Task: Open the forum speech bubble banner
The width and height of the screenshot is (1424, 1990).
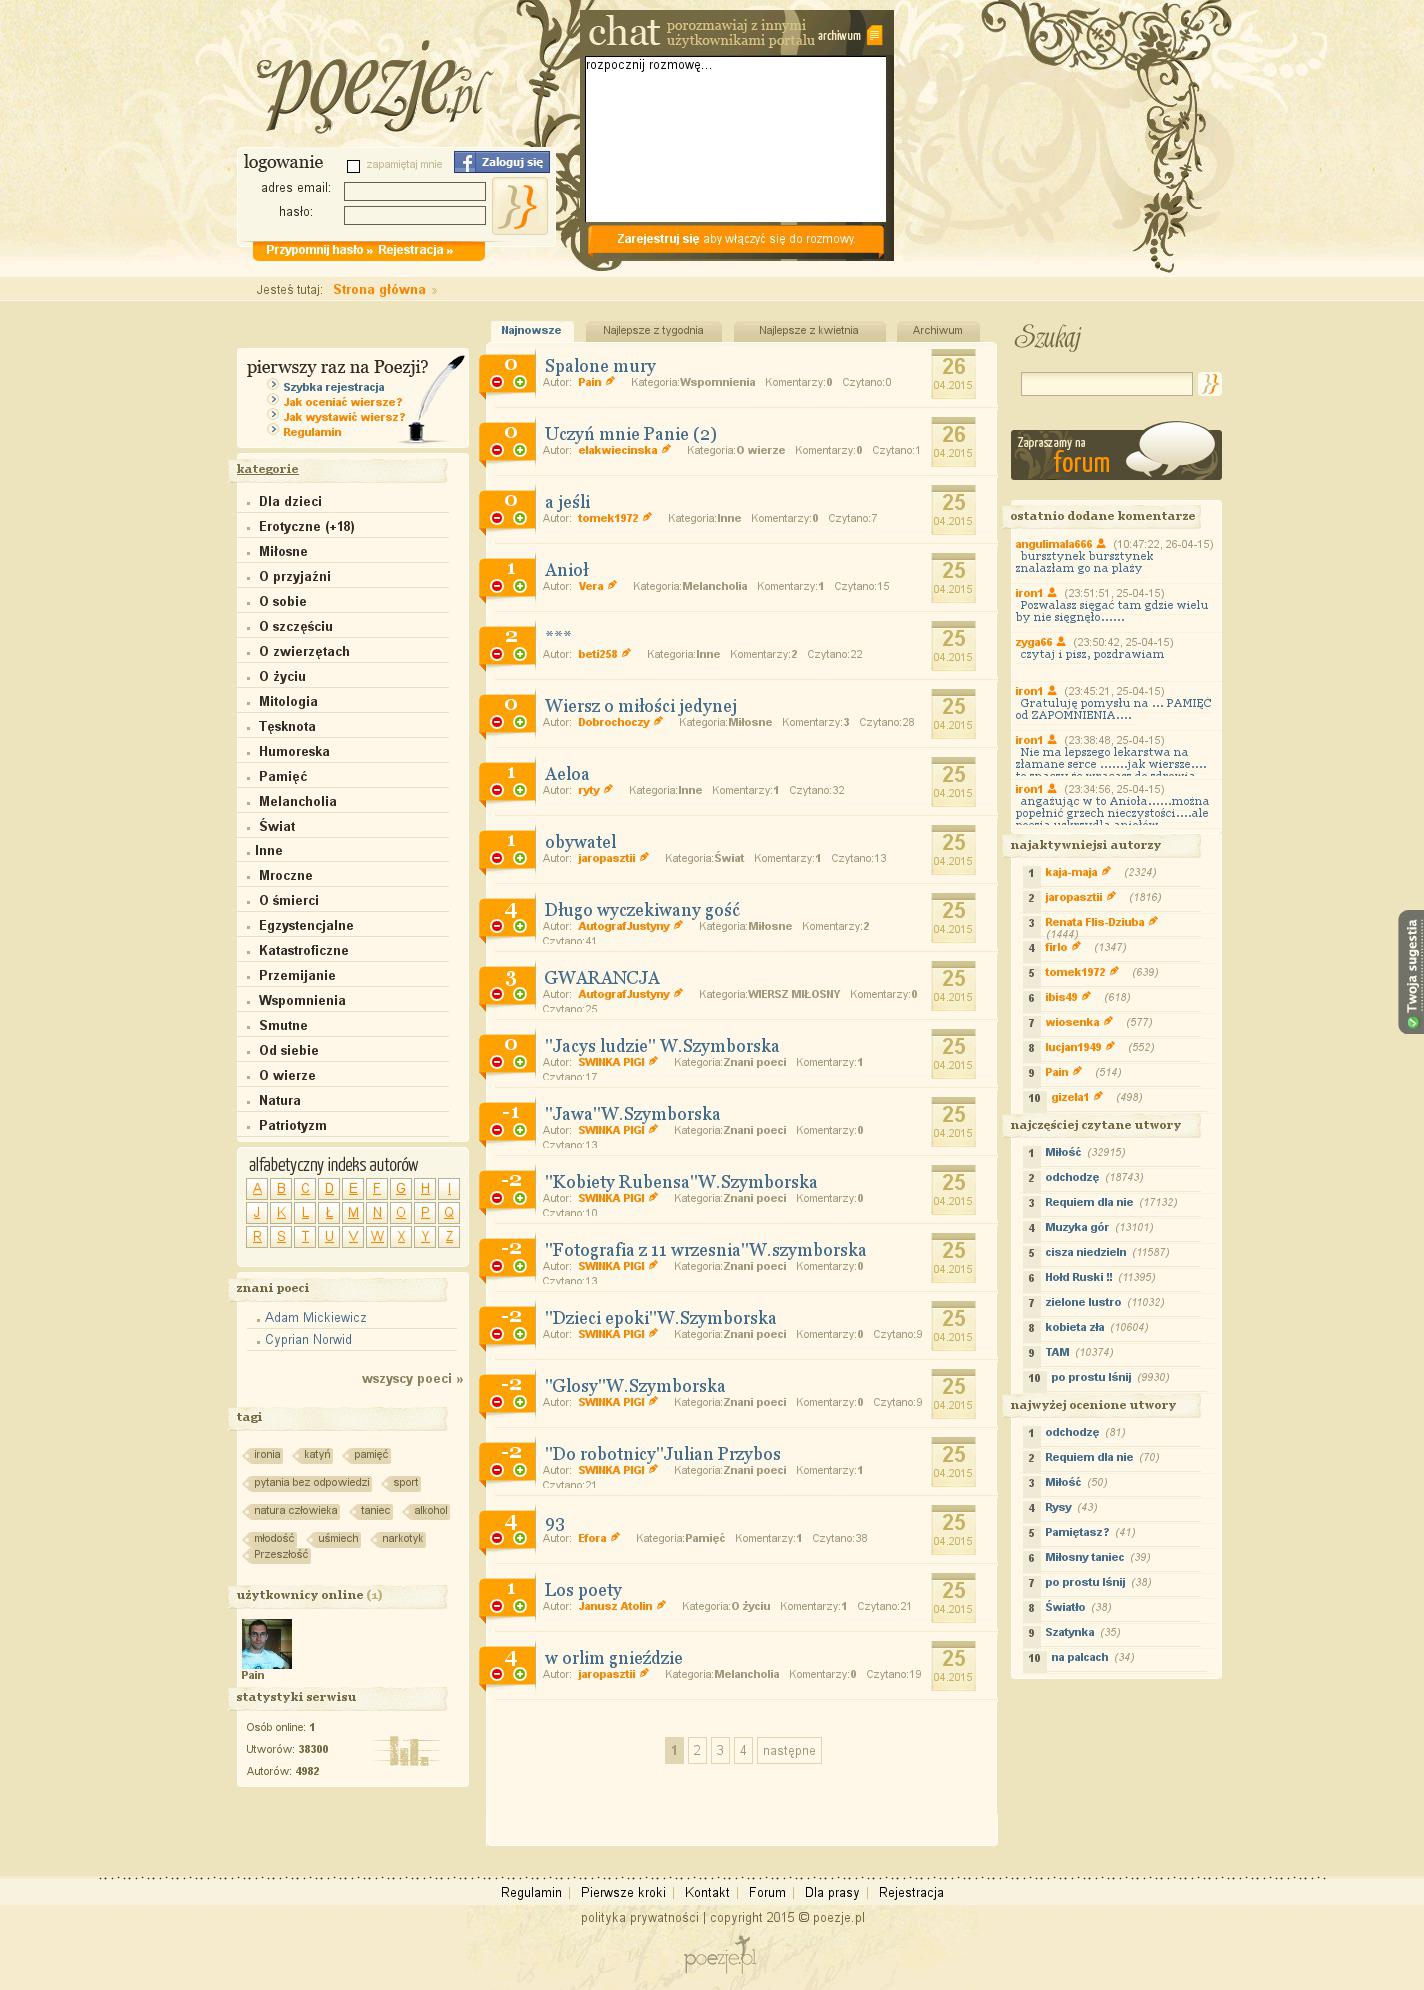Action: pyautogui.click(x=1116, y=455)
